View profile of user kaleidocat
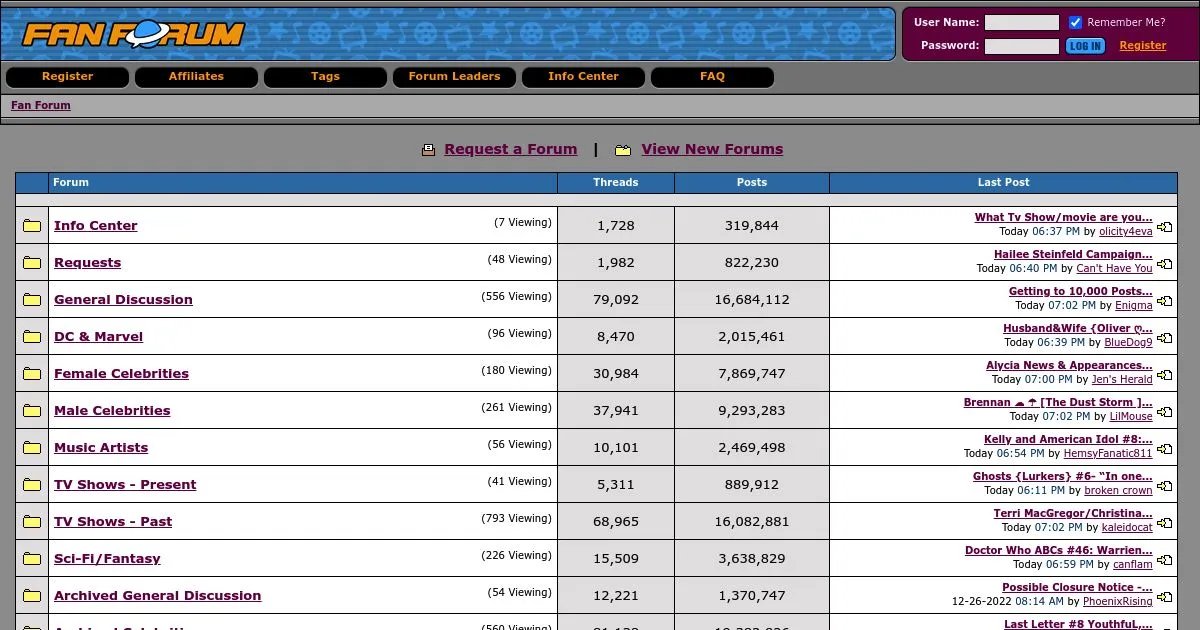The height and width of the screenshot is (630, 1200). pyautogui.click(x=1127, y=528)
